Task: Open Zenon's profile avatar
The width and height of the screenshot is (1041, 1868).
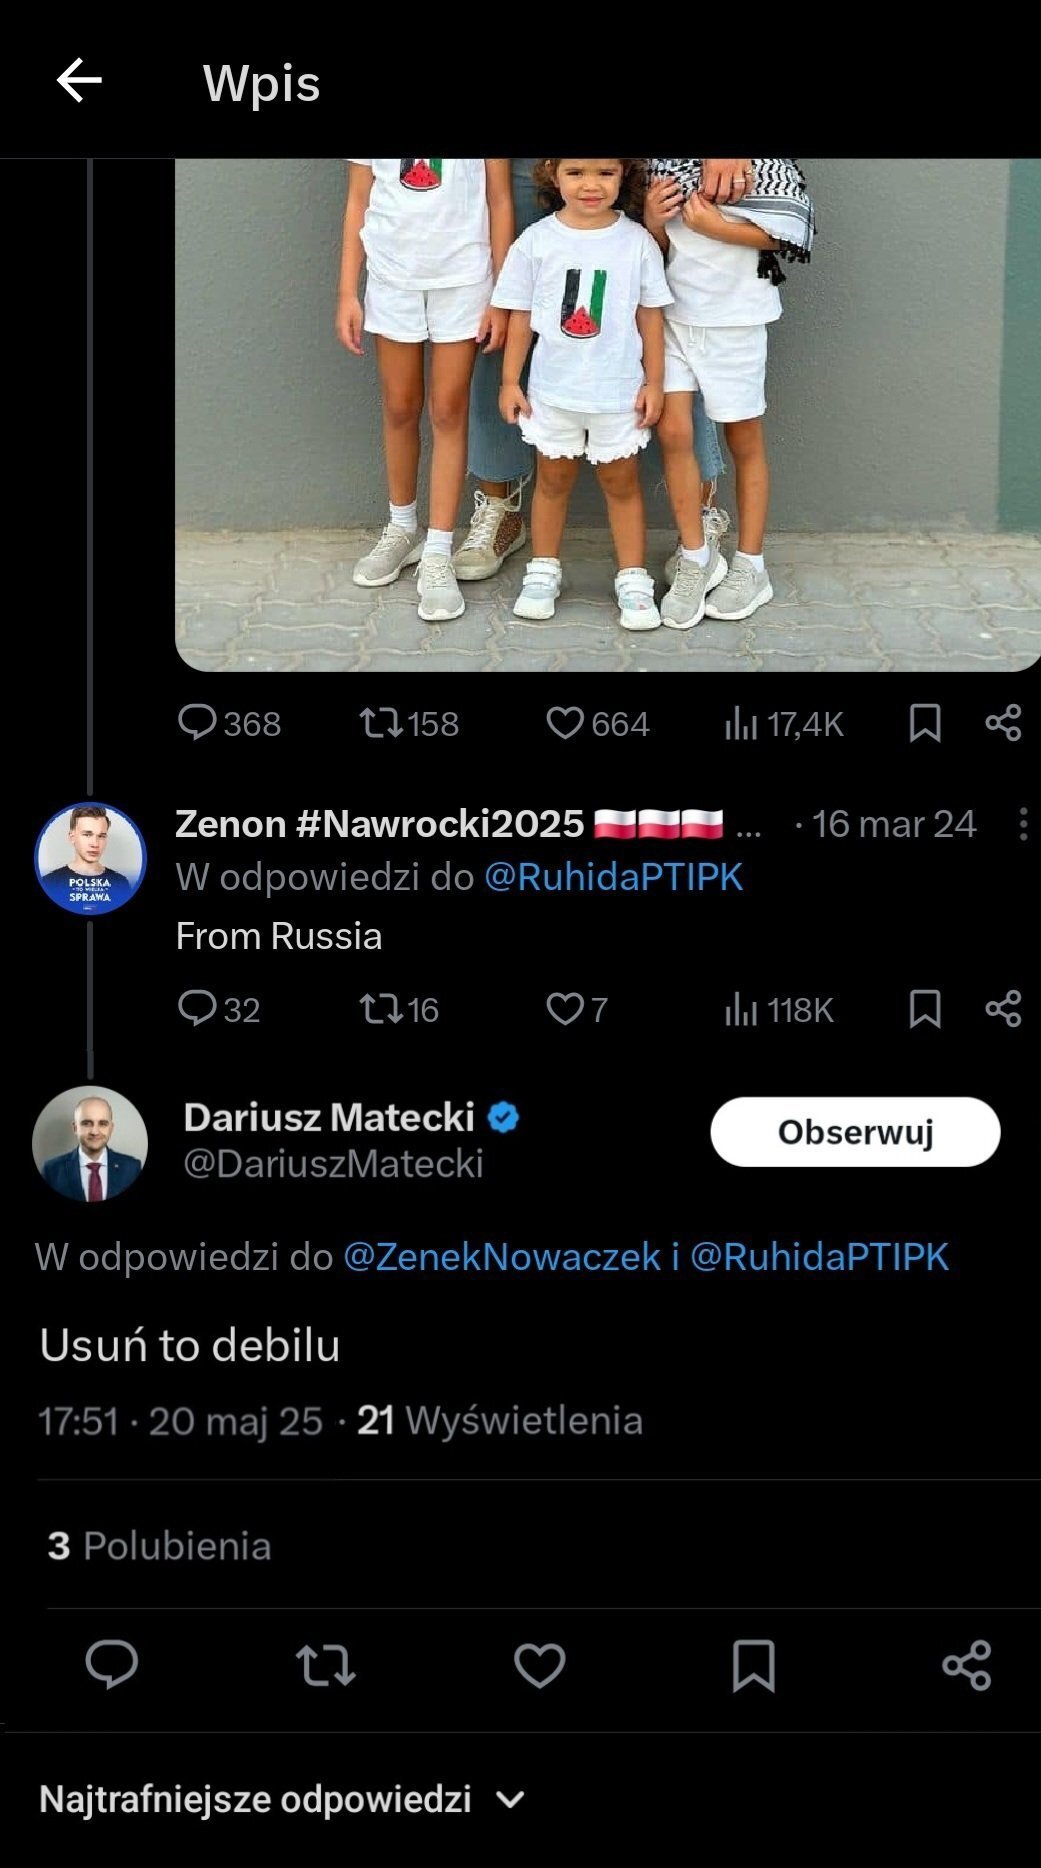Action: (x=90, y=858)
